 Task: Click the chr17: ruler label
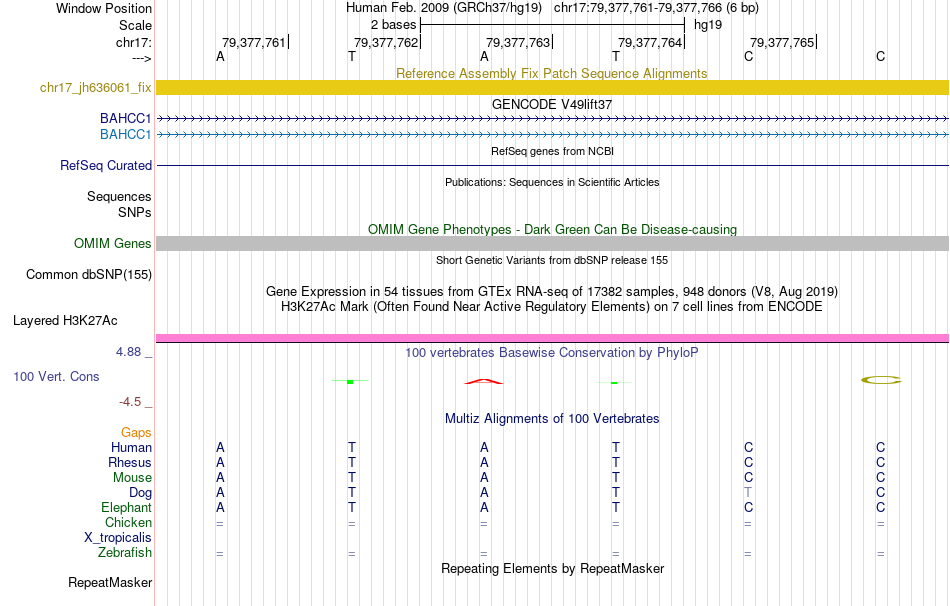pyautogui.click(x=133, y=43)
